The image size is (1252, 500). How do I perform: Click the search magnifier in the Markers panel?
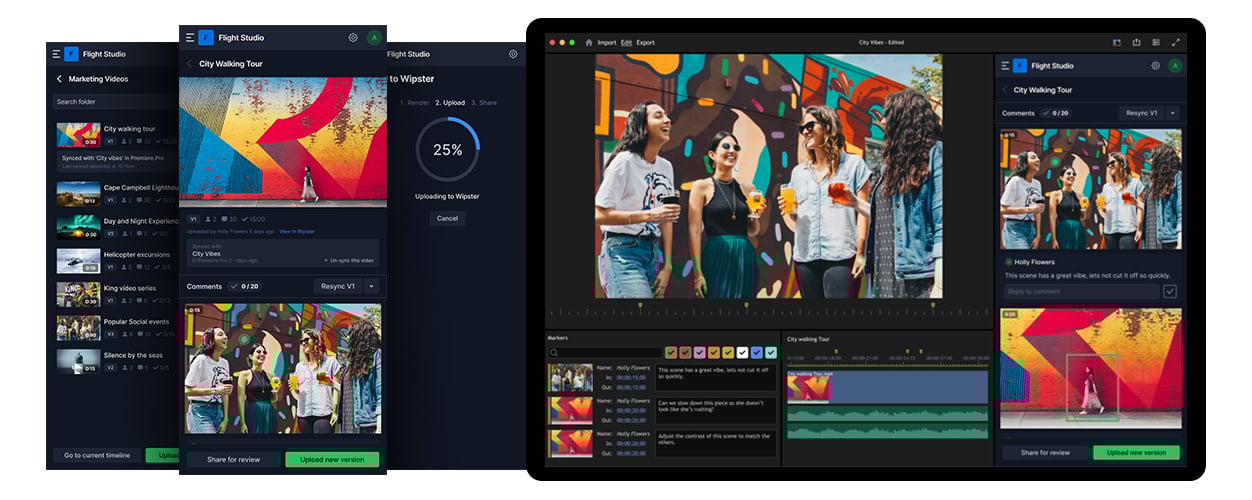tap(553, 353)
